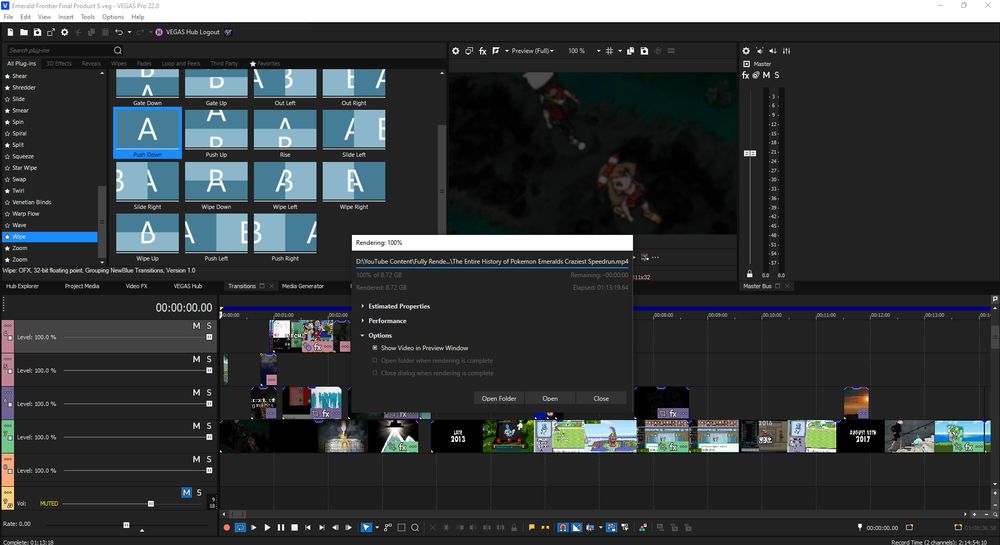This screenshot has width=1000, height=545.
Task: Unmute the audio track M button
Action: [186, 493]
